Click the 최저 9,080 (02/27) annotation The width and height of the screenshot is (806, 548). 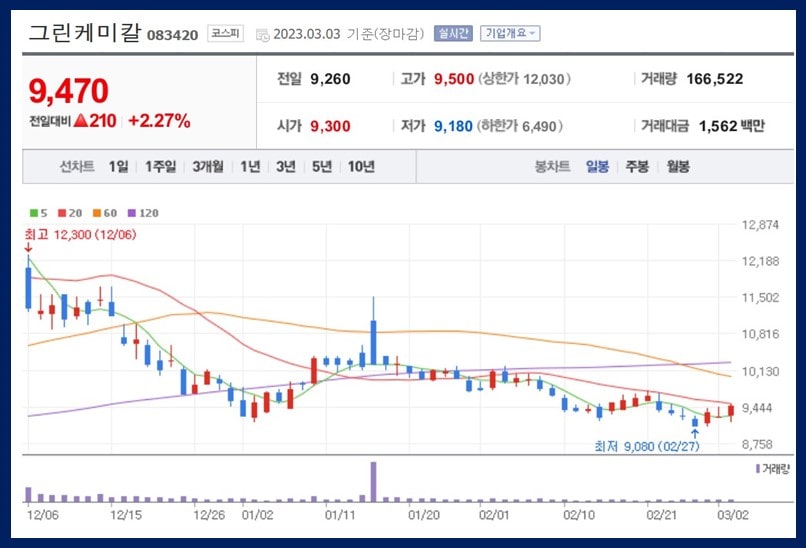(647, 446)
